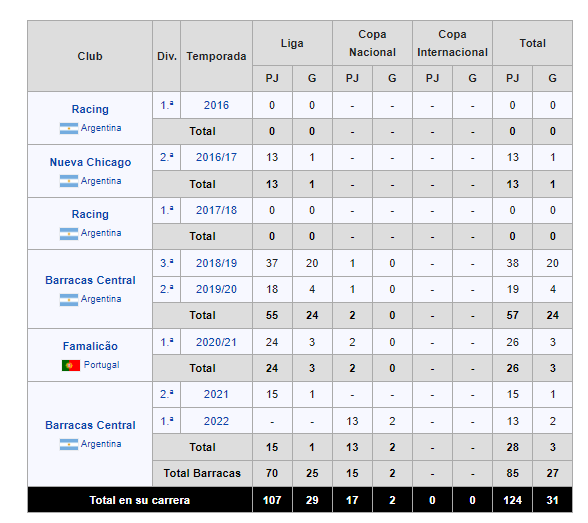The width and height of the screenshot is (588, 523).
Task: Click the Total Barracas row label
Action: (x=202, y=474)
